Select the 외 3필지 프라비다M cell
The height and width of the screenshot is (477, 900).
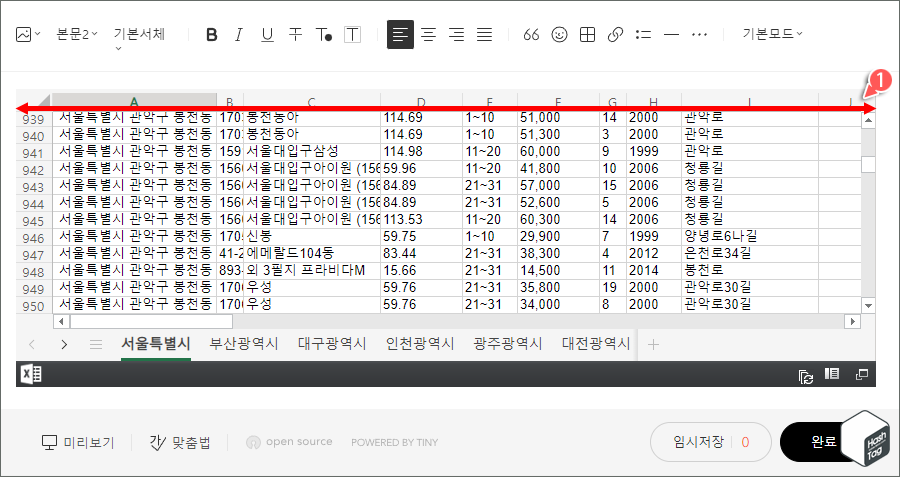(x=312, y=270)
